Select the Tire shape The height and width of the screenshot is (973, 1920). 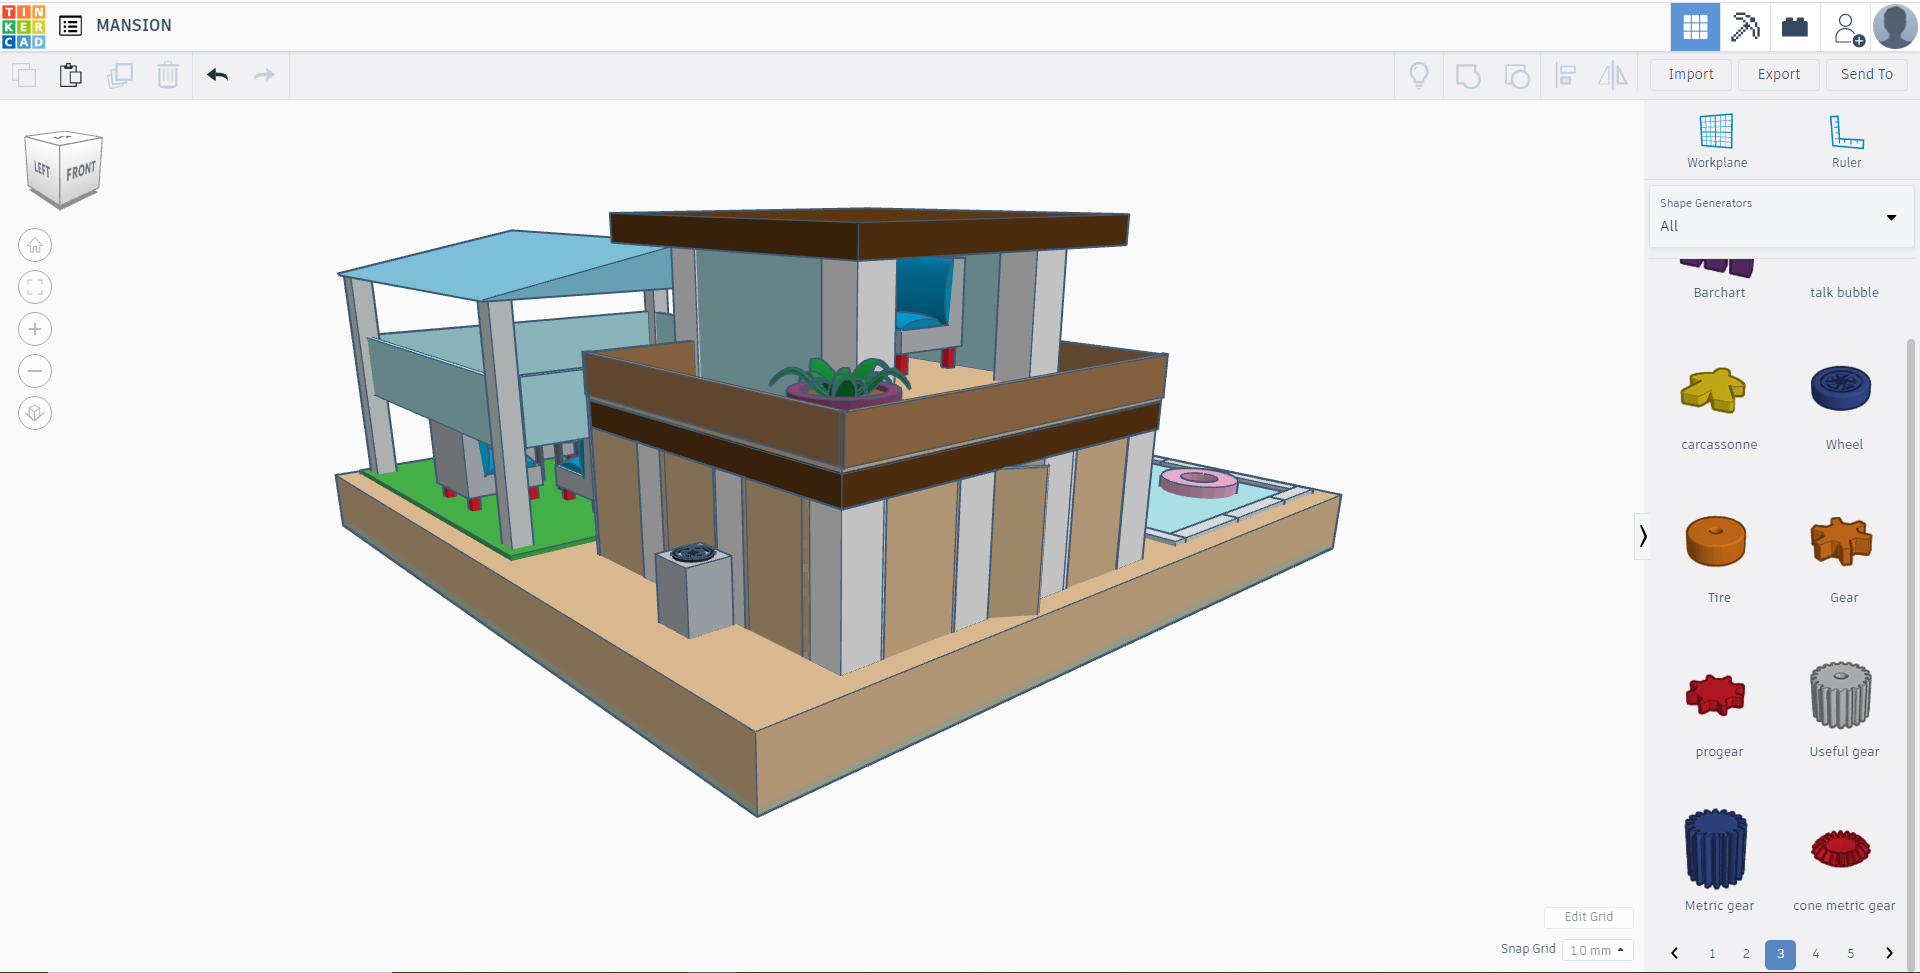[1717, 541]
